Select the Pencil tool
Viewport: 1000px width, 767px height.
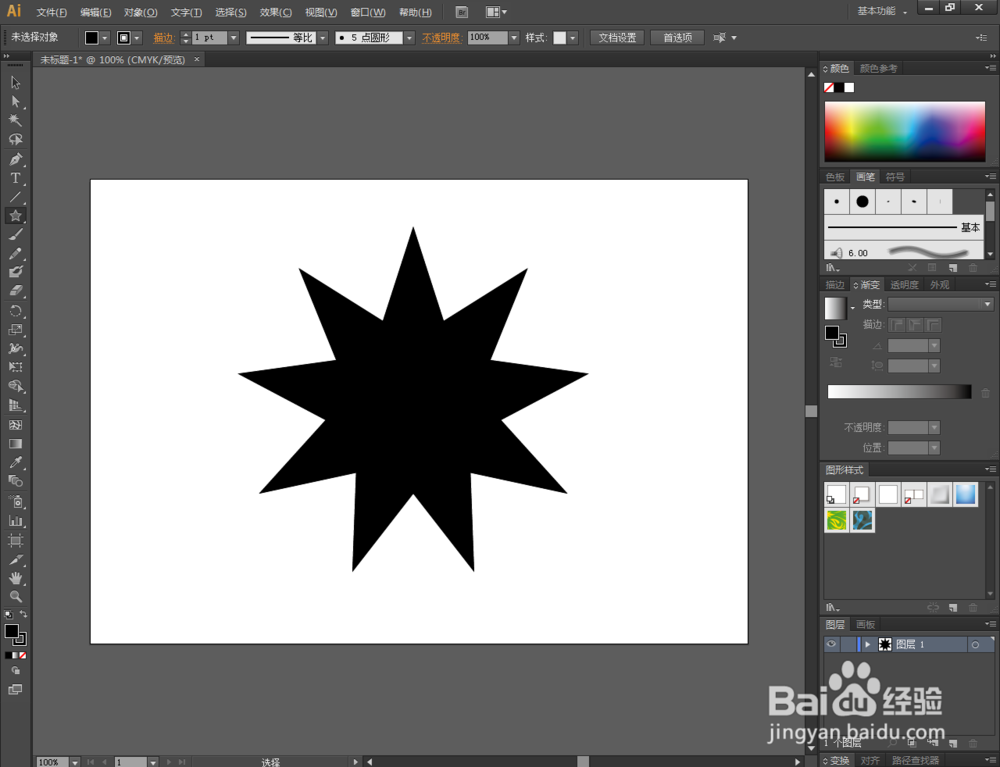point(15,254)
